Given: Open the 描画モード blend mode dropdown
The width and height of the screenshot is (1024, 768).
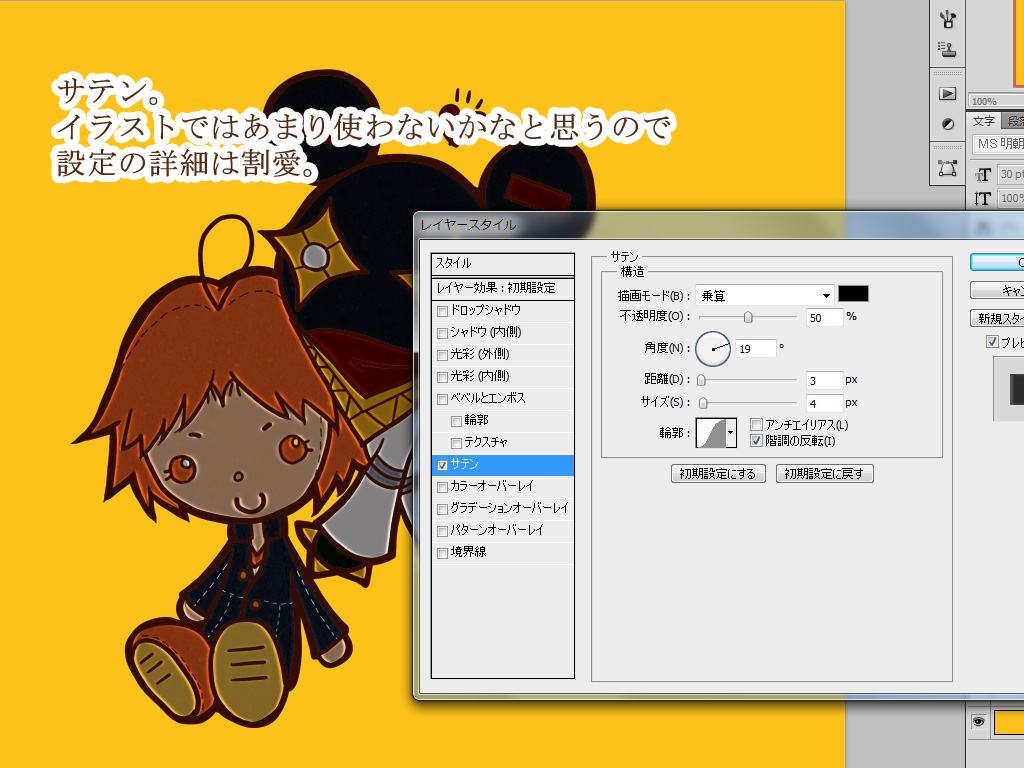Looking at the screenshot, I should click(765, 295).
